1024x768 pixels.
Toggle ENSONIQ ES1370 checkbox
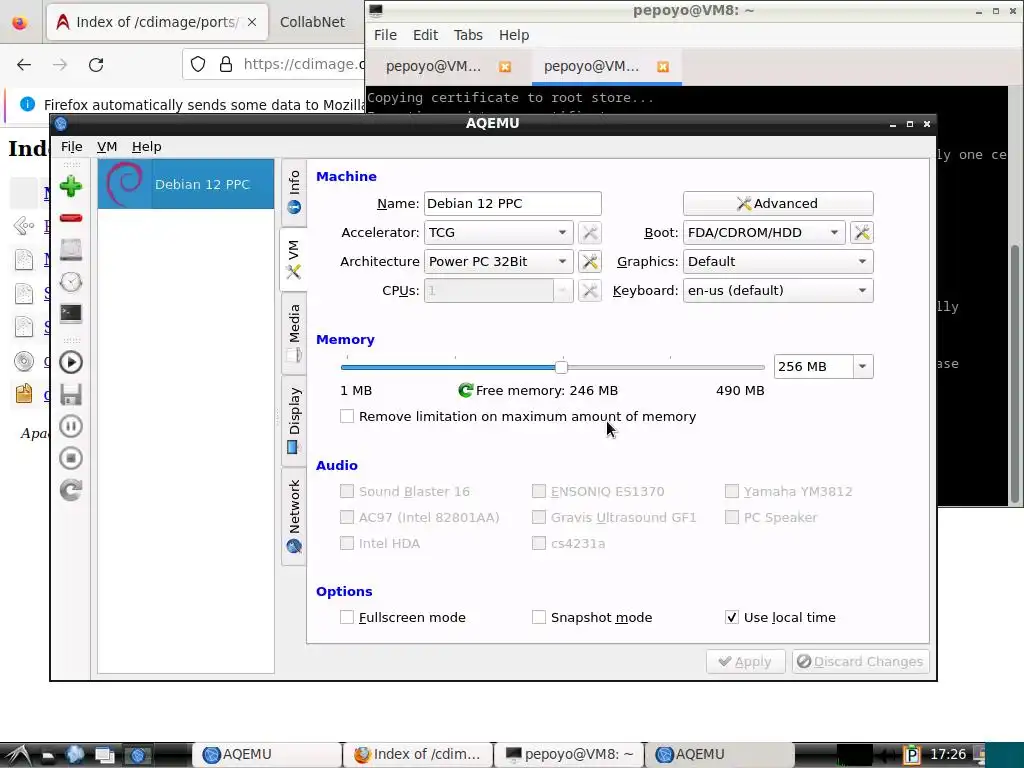pos(539,491)
